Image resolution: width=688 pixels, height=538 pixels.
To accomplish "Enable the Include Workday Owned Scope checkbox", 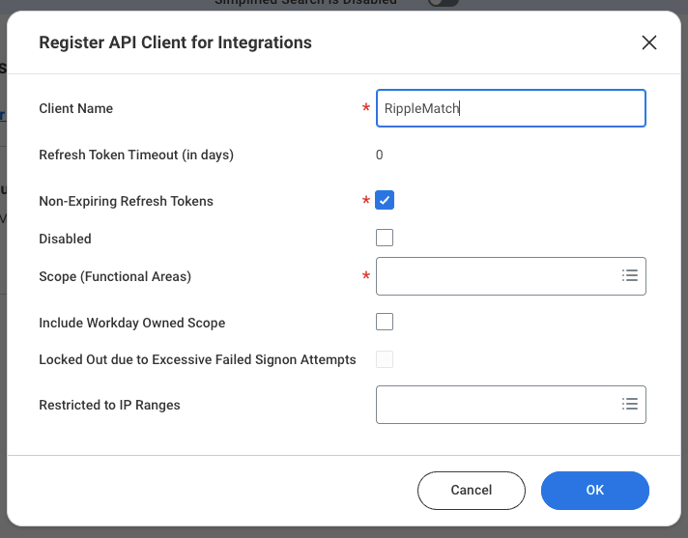I will pyautogui.click(x=385, y=322).
